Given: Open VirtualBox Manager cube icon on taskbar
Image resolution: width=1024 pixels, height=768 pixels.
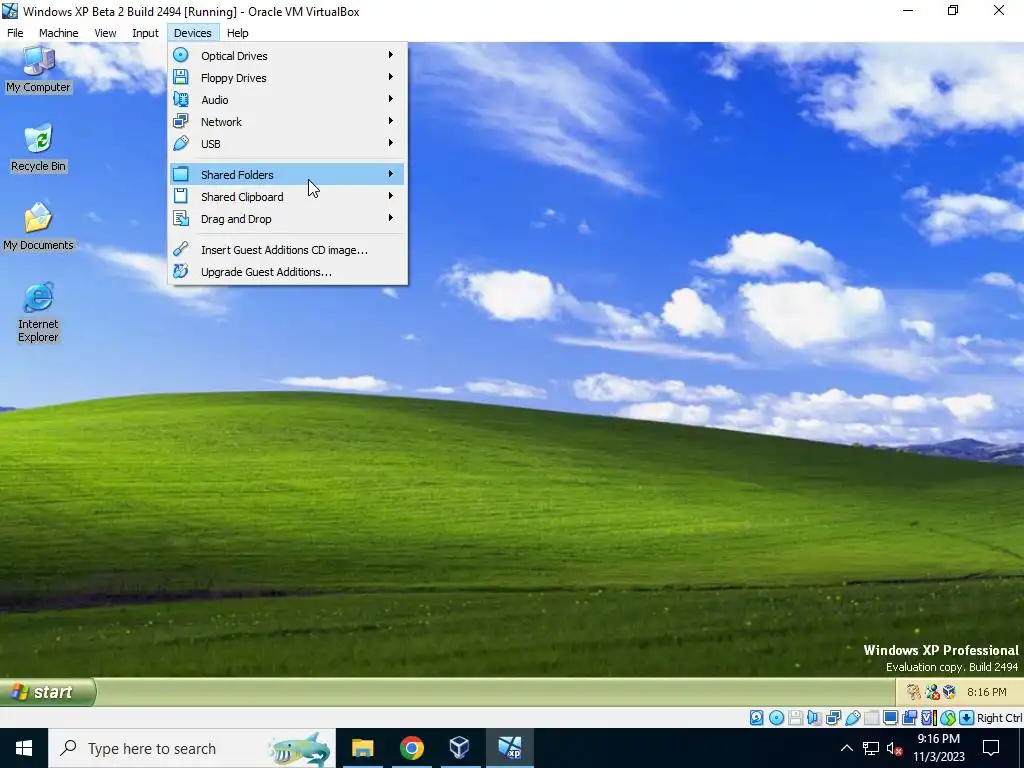Looking at the screenshot, I should (460, 748).
